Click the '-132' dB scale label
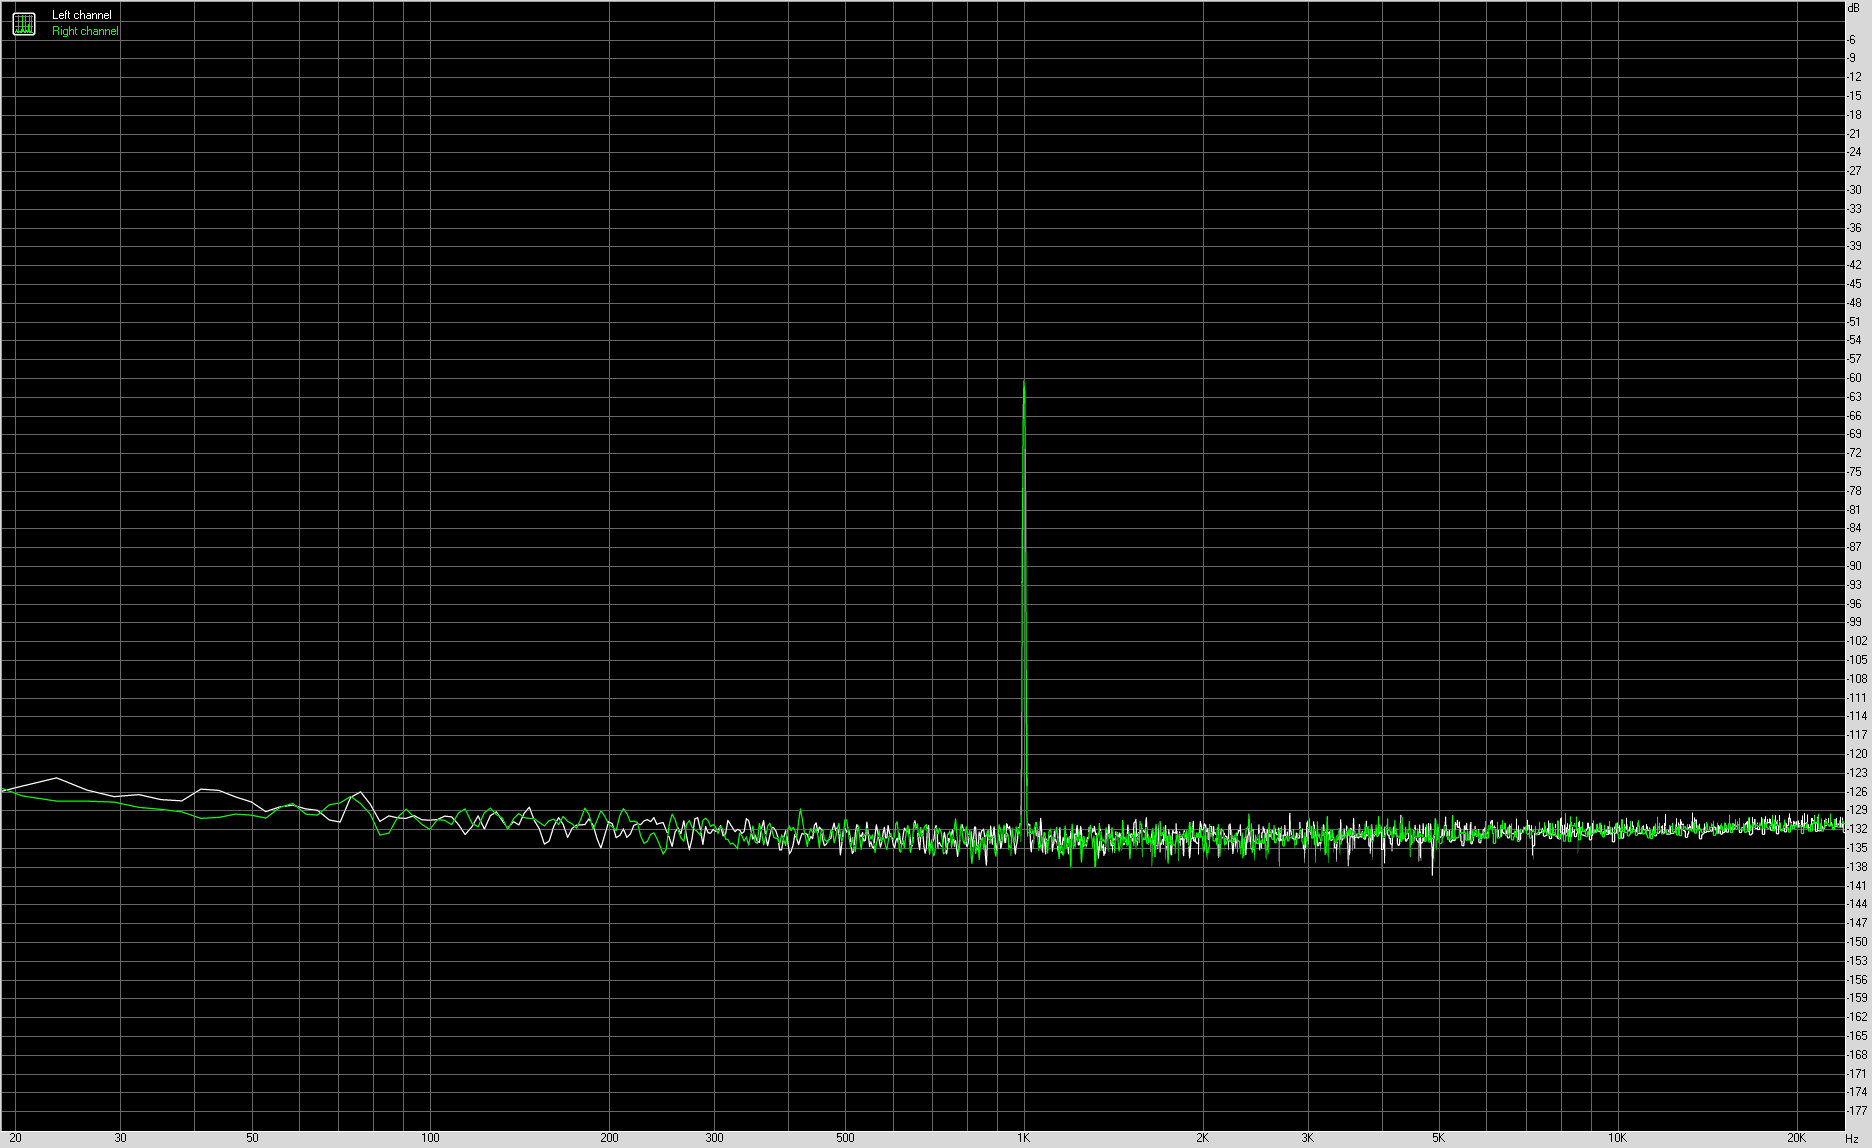 [x=1856, y=829]
